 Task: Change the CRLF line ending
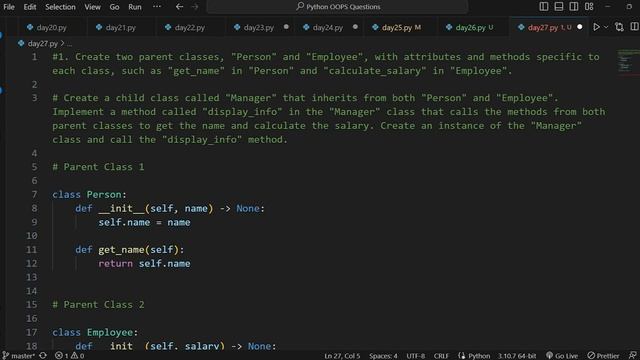pos(441,356)
